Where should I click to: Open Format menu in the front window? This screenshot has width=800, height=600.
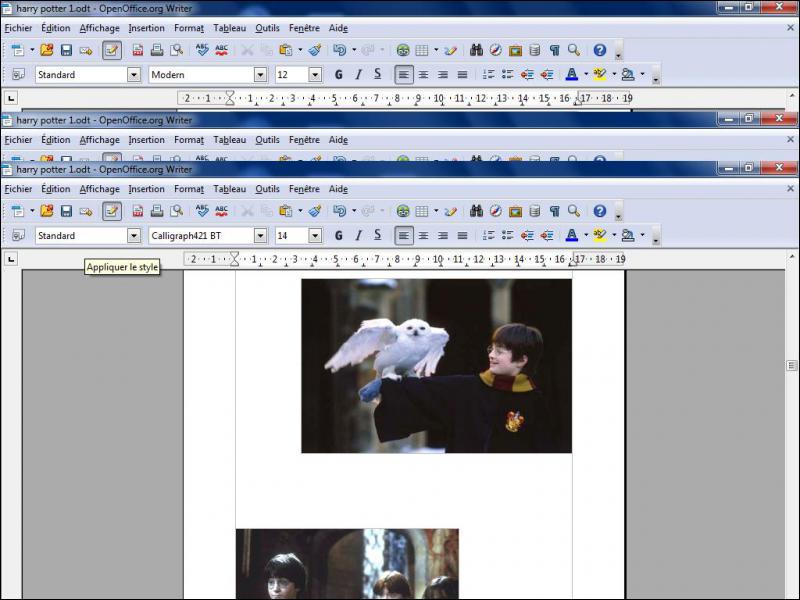pyautogui.click(x=189, y=189)
